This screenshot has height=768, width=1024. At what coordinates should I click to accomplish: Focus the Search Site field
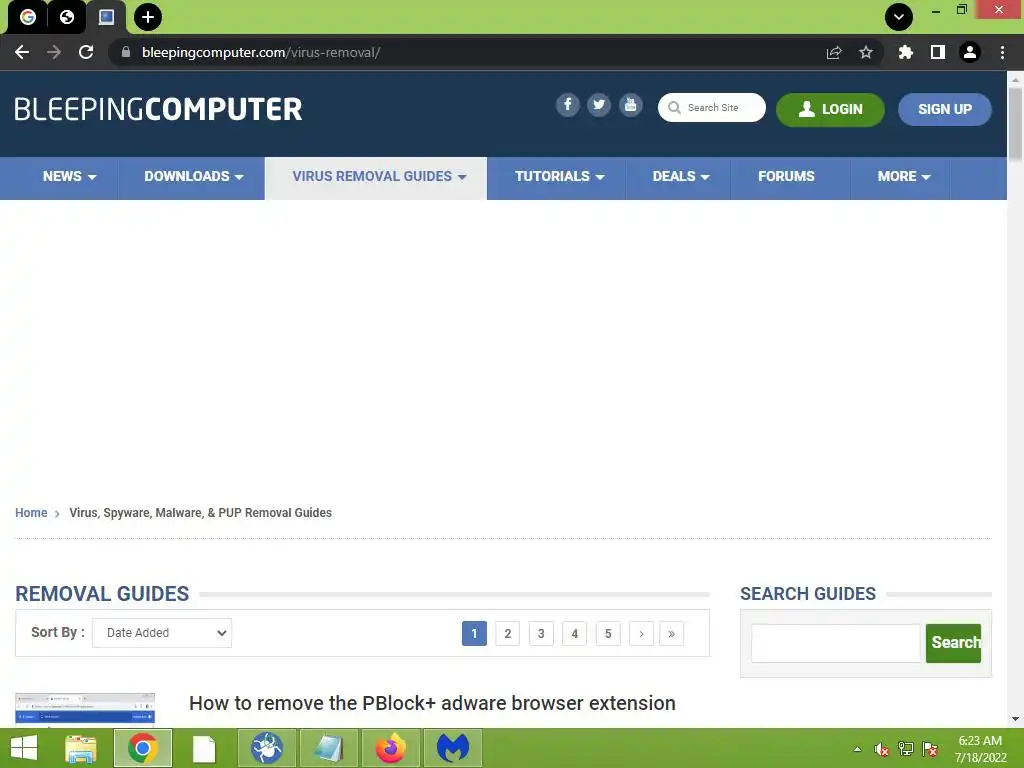pos(712,108)
